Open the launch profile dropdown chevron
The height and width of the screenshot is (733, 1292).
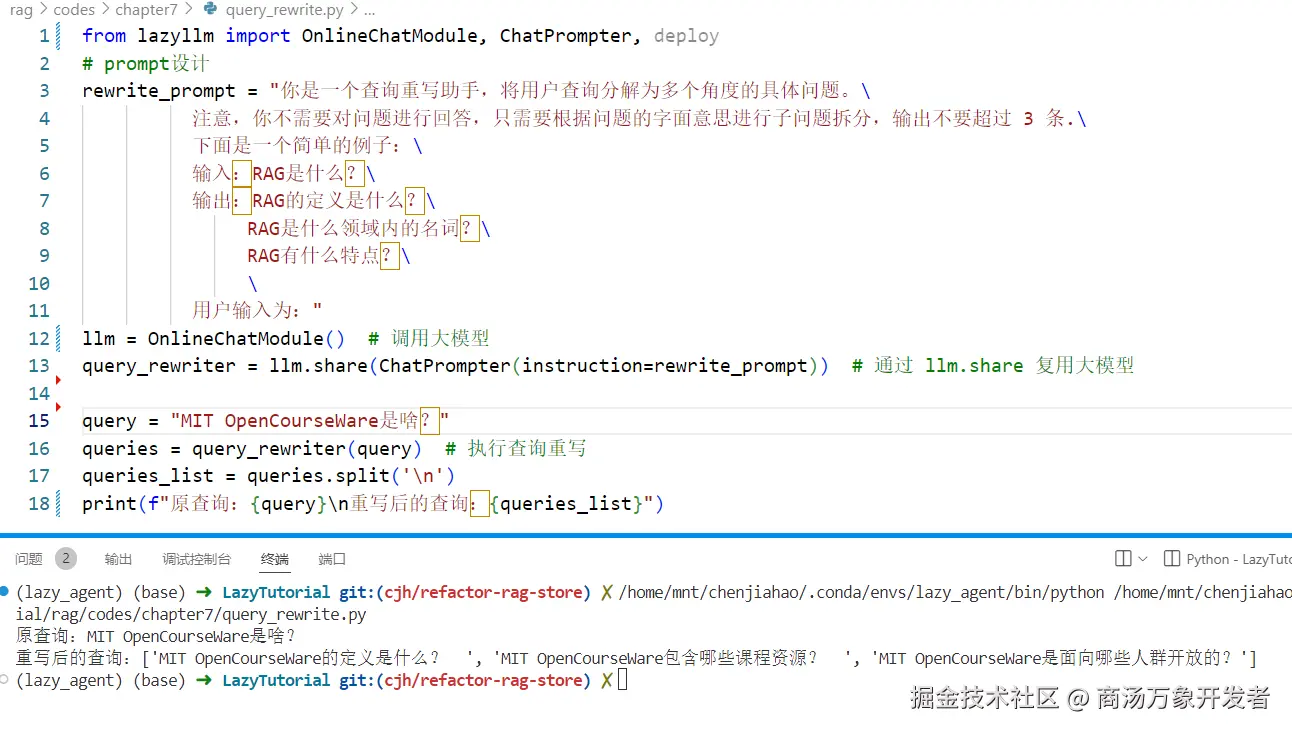pyautogui.click(x=1143, y=558)
